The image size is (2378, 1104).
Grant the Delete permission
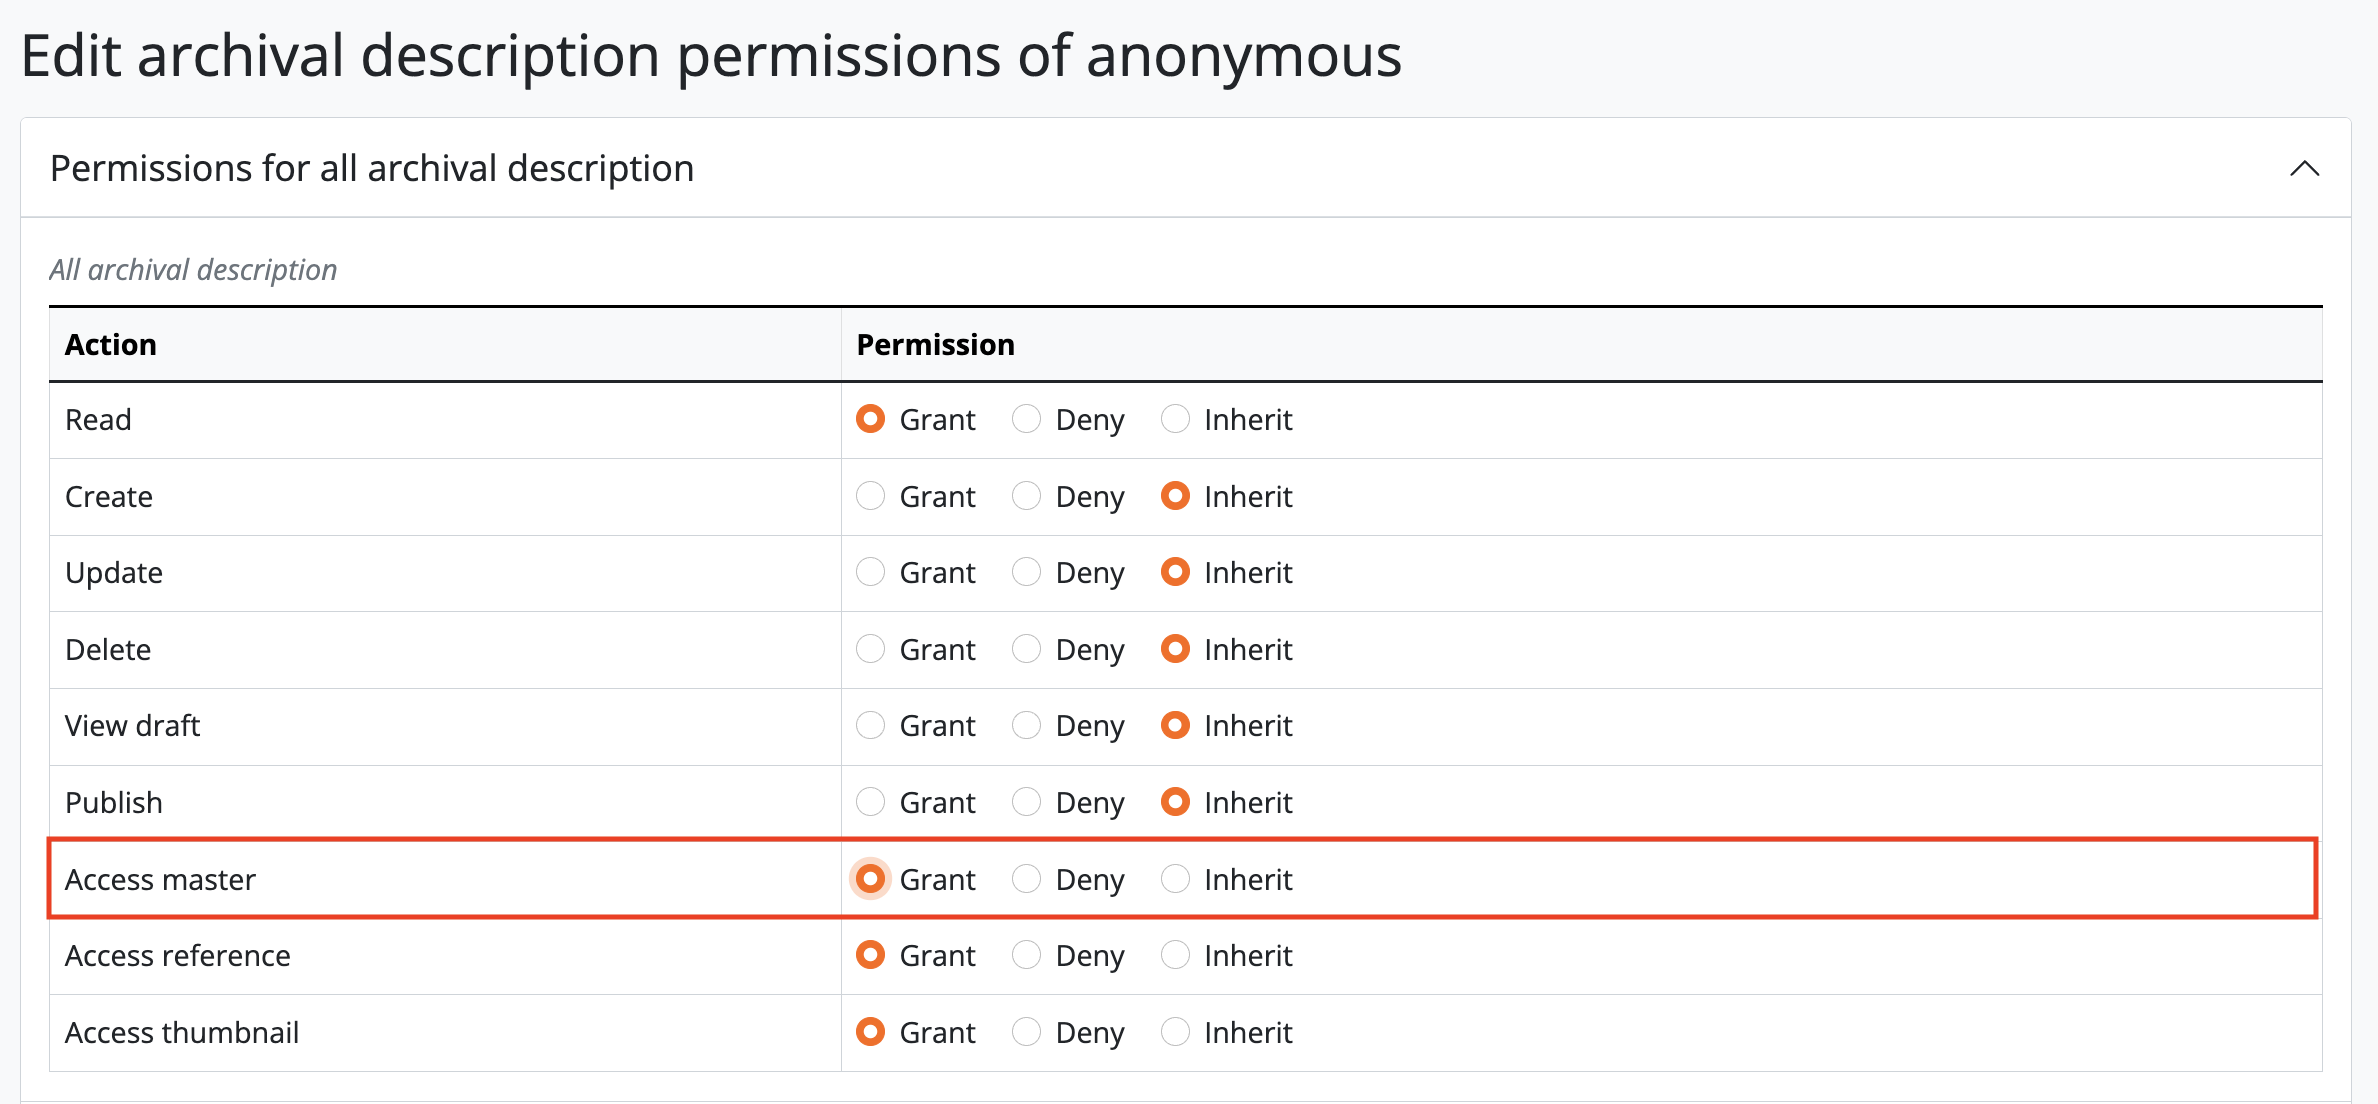(x=870, y=649)
